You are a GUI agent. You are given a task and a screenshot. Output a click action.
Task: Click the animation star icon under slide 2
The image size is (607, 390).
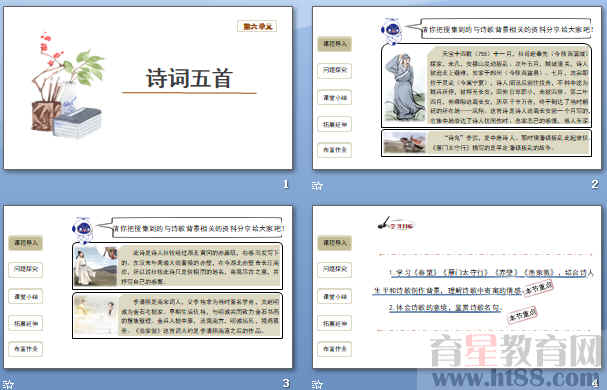click(x=317, y=186)
